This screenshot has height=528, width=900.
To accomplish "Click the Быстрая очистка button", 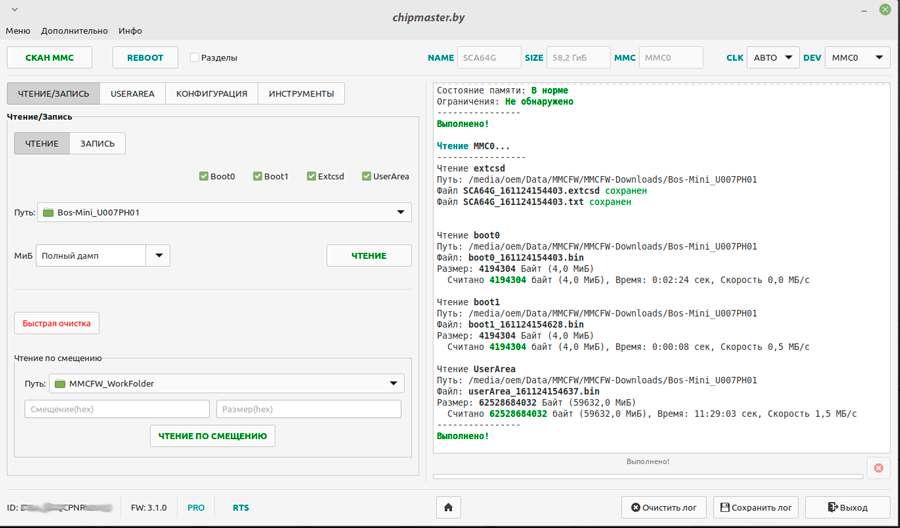I will click(x=57, y=323).
